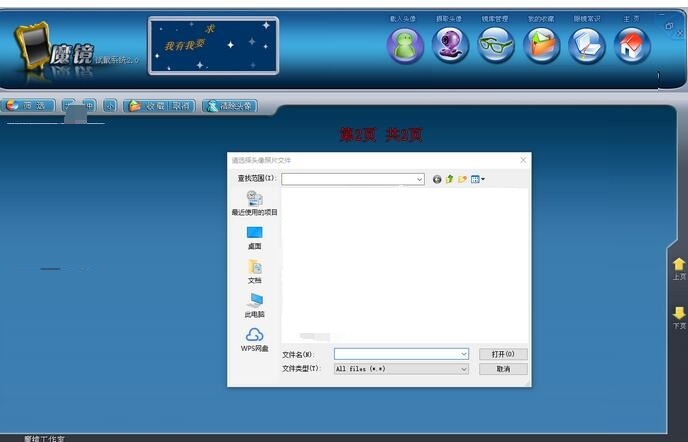The height and width of the screenshot is (442, 688).
Task: Click the starry banner 我有我要求
Action: 214,46
